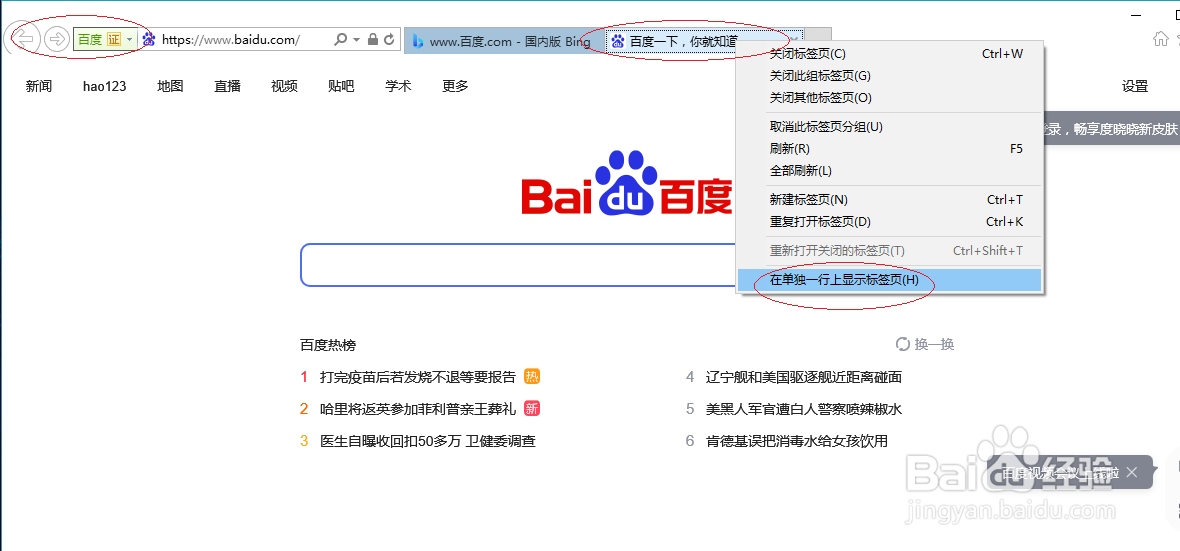
Task: Open the 直播 link
Action: (227, 87)
